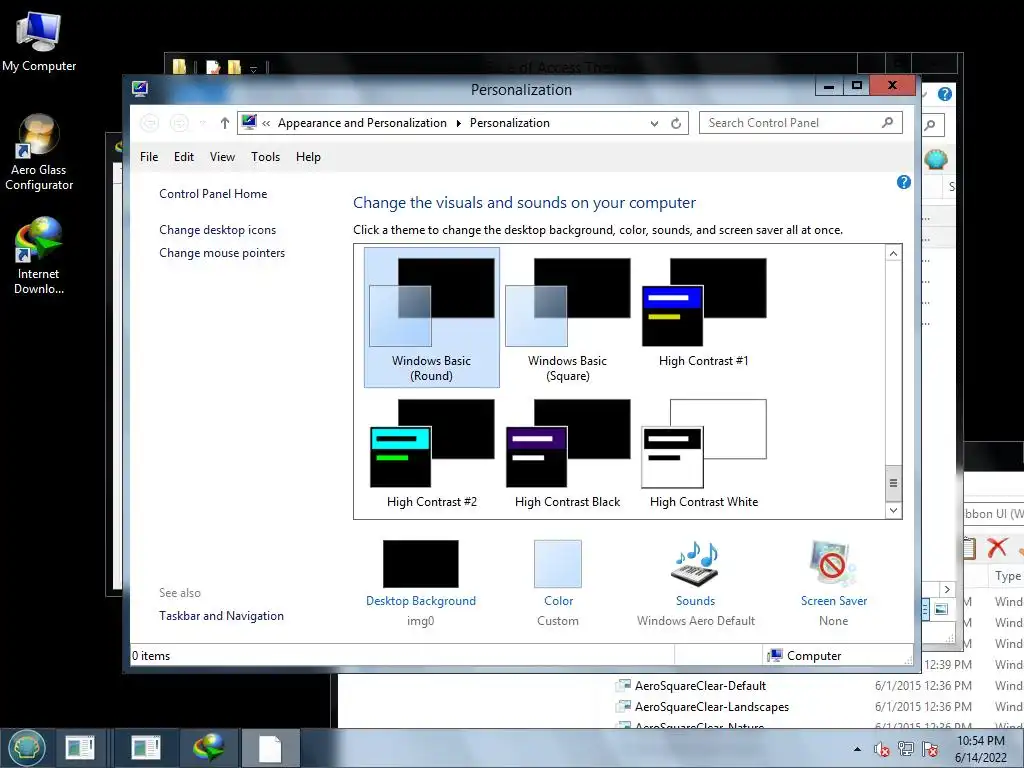Go up one level with the Up arrow
1024x768 pixels.
click(225, 123)
